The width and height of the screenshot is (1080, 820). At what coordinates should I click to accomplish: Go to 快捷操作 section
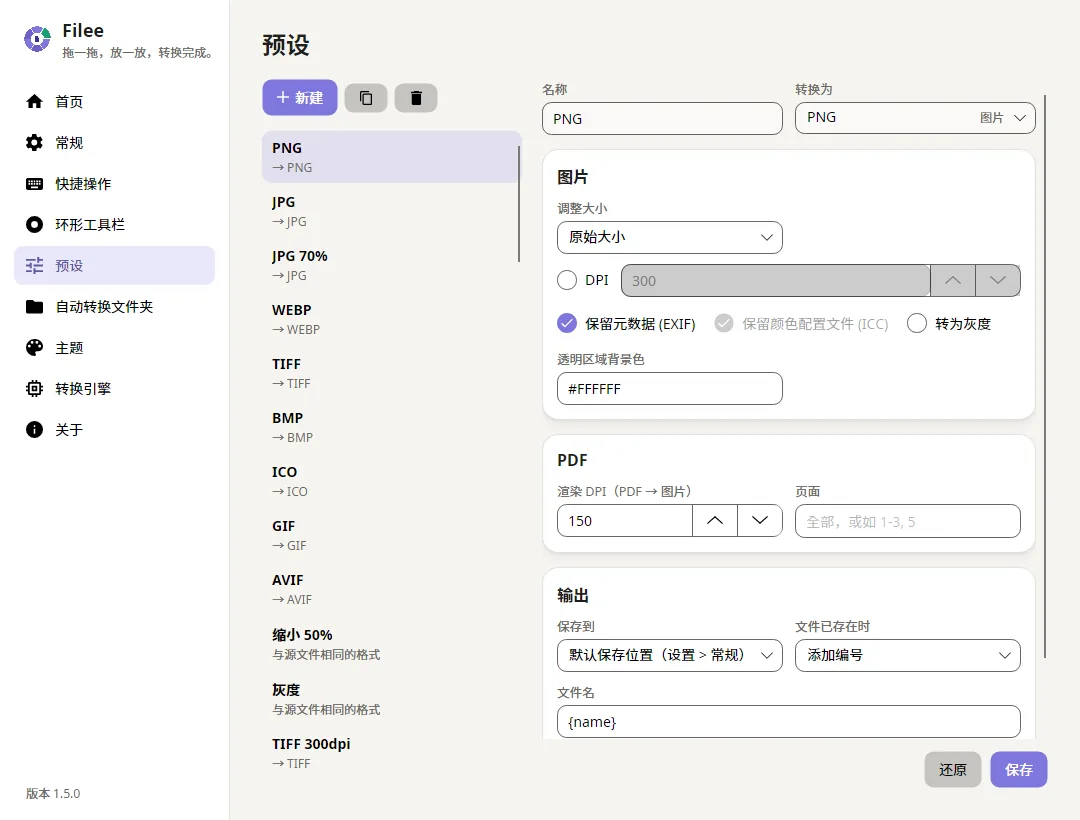click(x=114, y=184)
